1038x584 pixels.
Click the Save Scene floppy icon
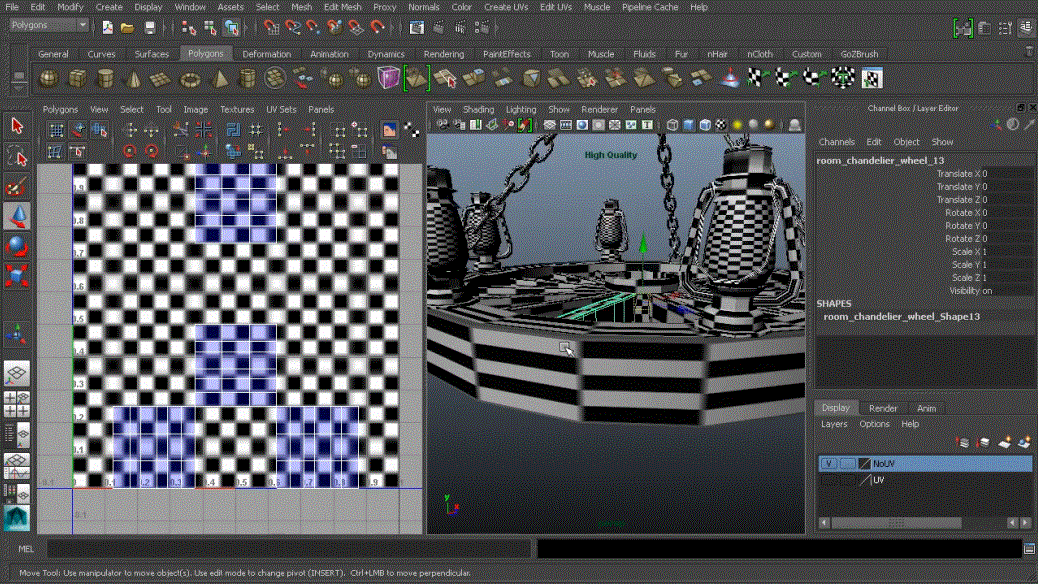150,27
